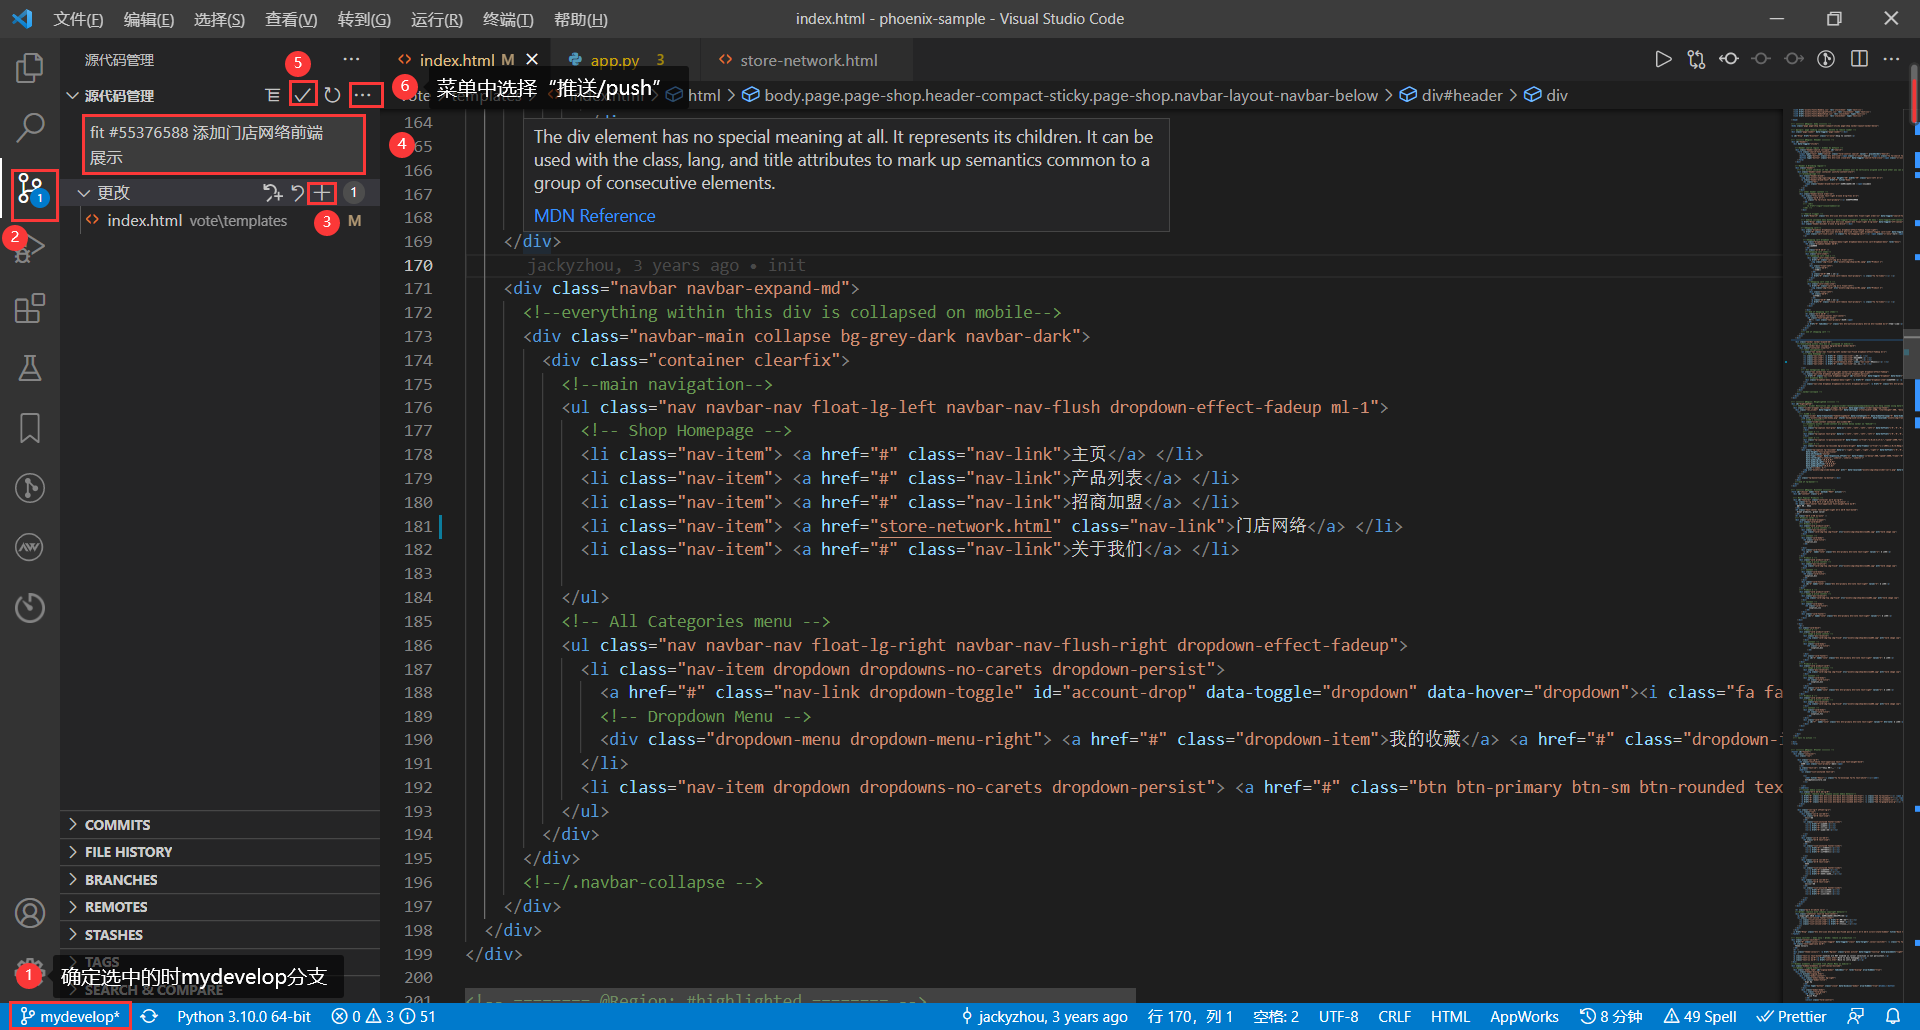Viewport: 1920px width, 1030px height.
Task: Stage all changes with the plus icon
Action: click(x=321, y=193)
